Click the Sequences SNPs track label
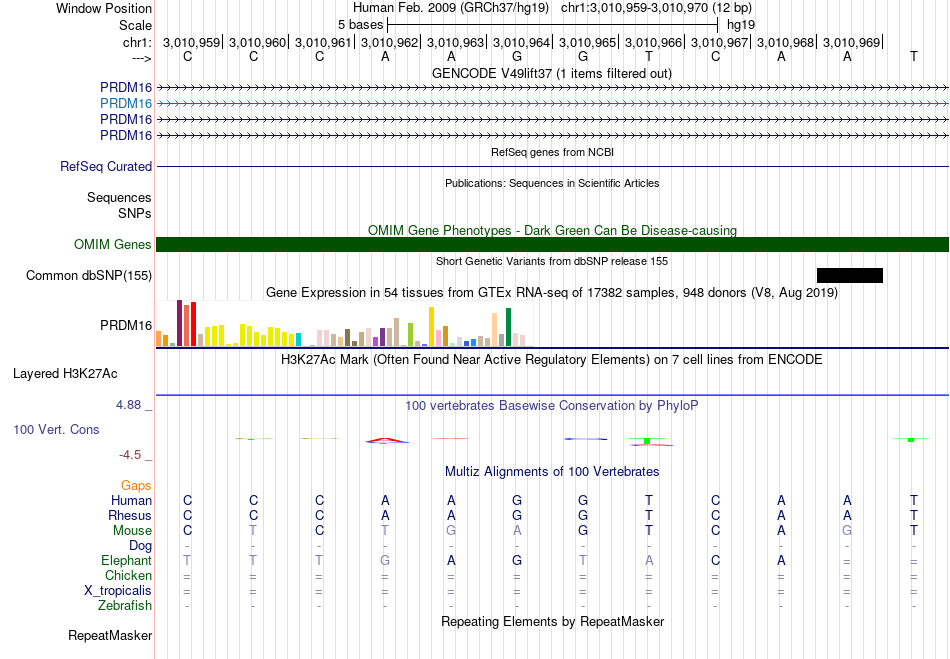Image resolution: width=950 pixels, height=659 pixels. (x=119, y=205)
